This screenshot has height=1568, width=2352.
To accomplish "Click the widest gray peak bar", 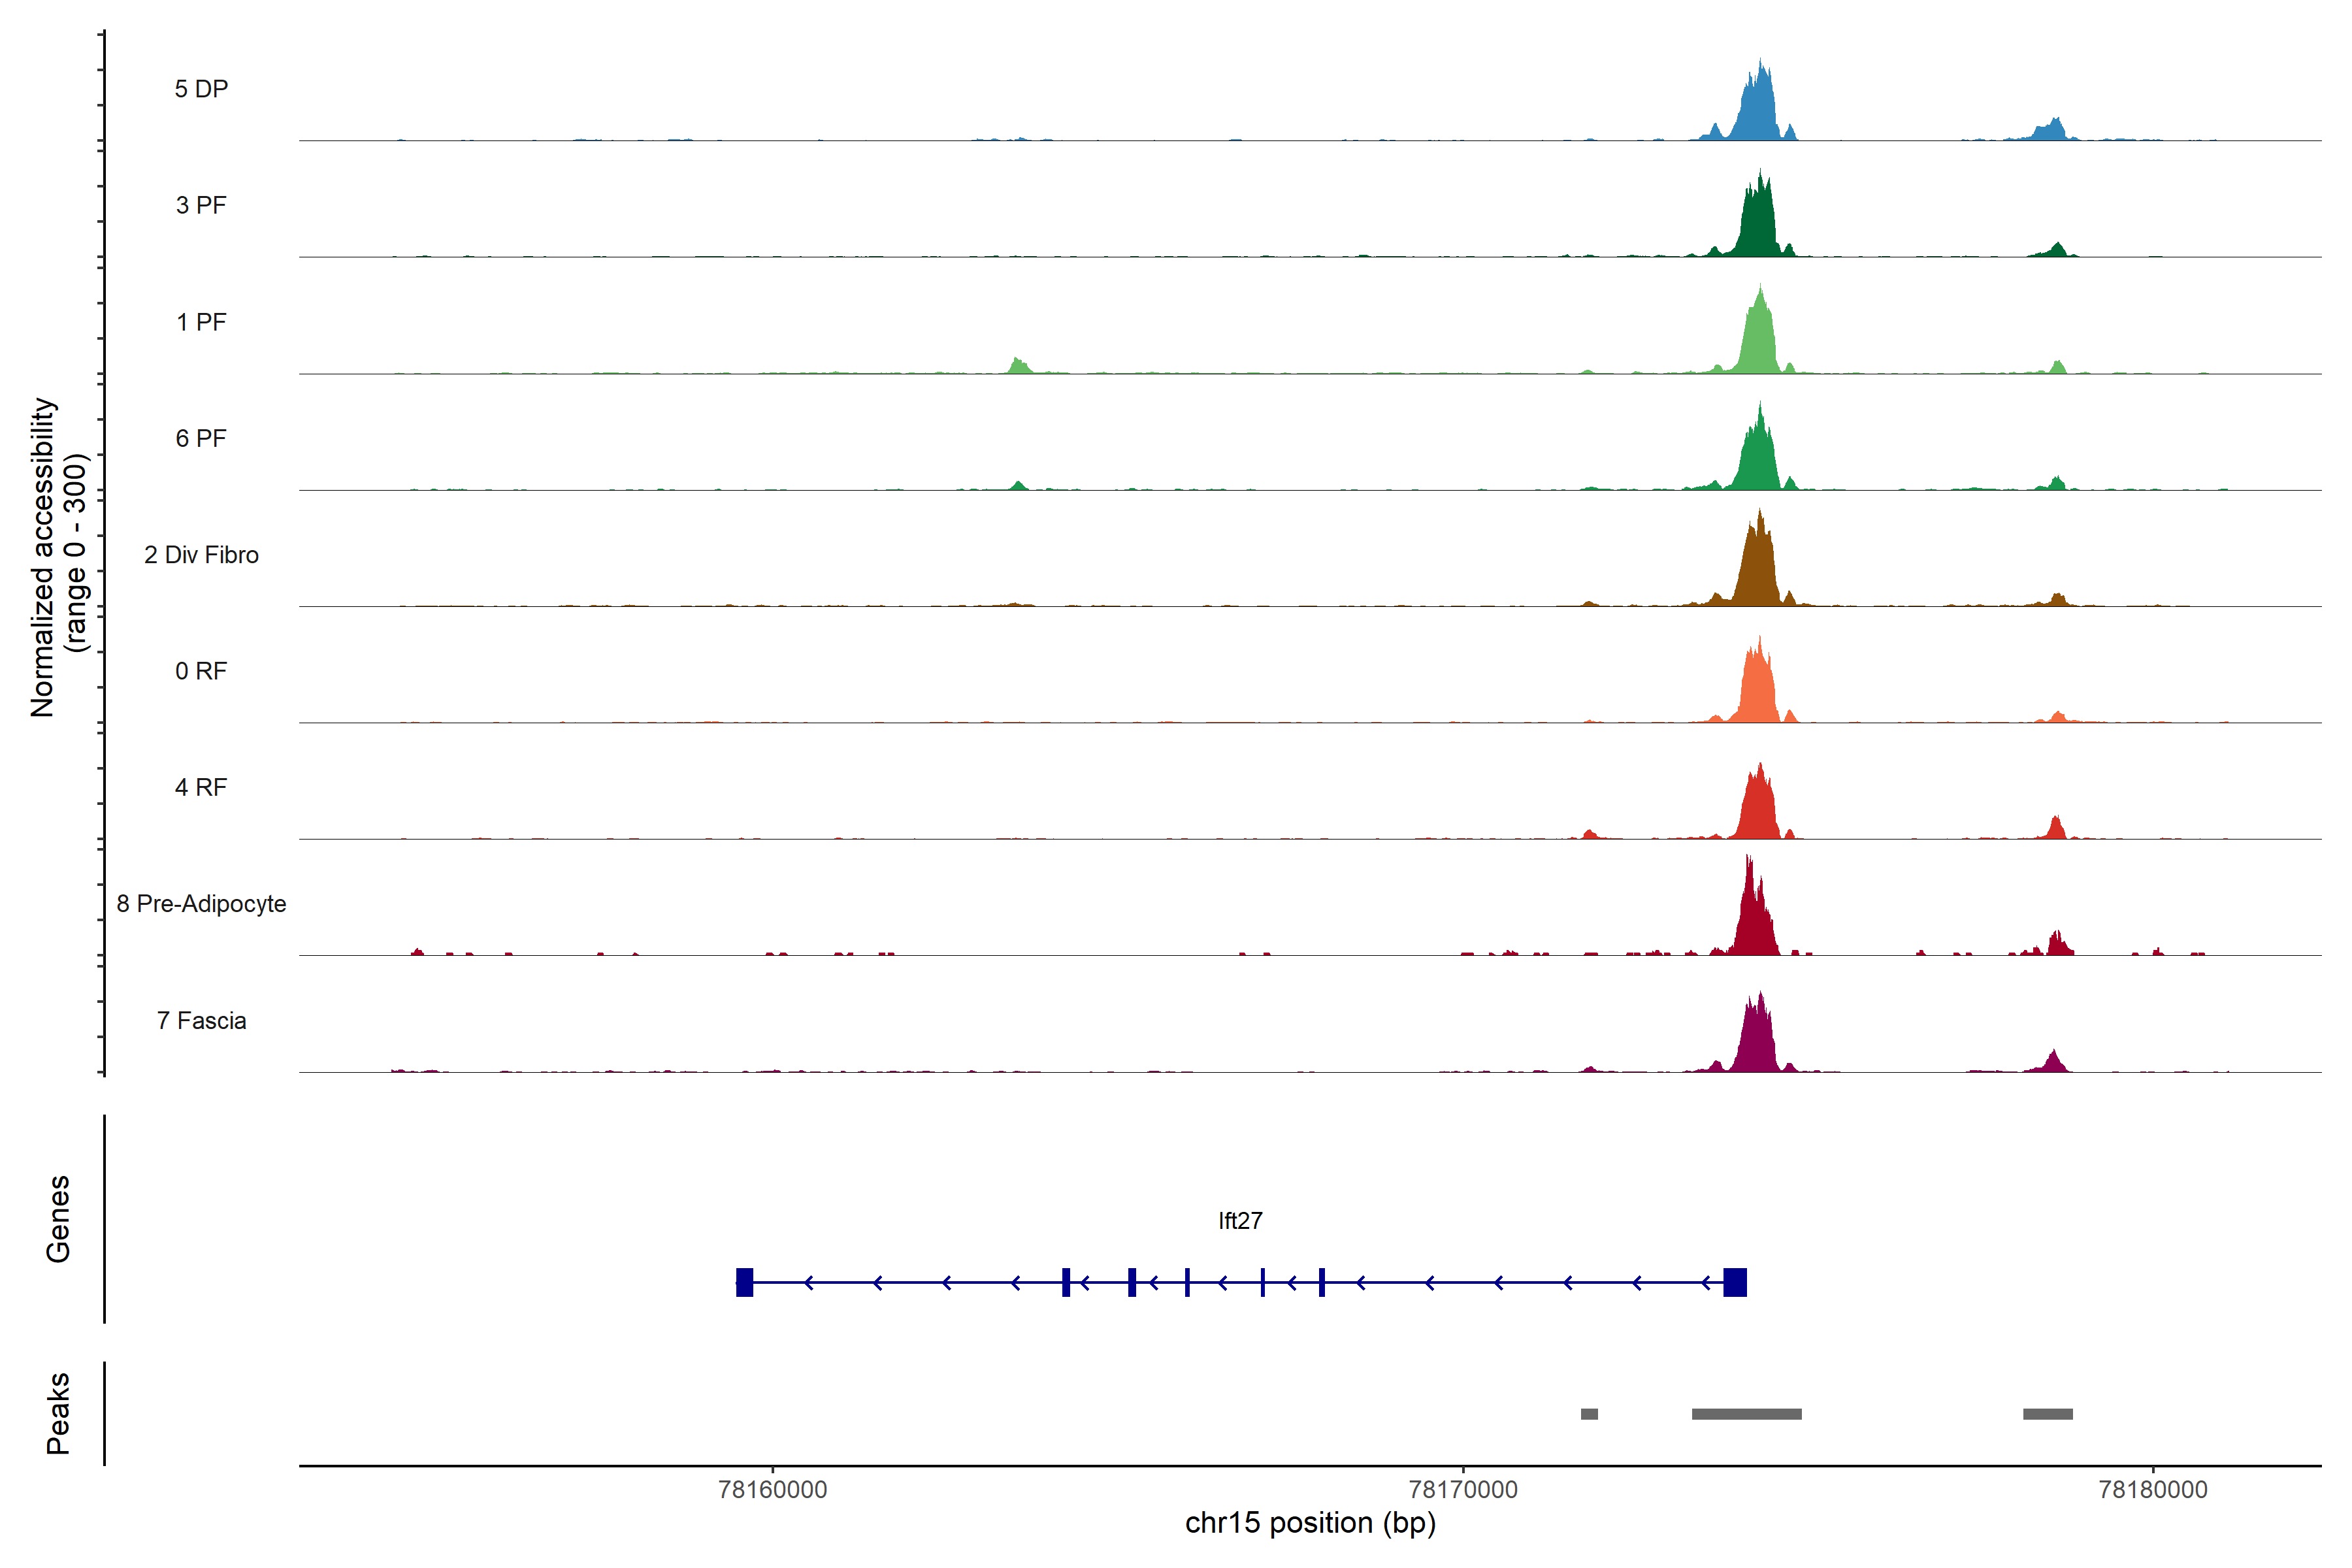I will coord(1746,1414).
